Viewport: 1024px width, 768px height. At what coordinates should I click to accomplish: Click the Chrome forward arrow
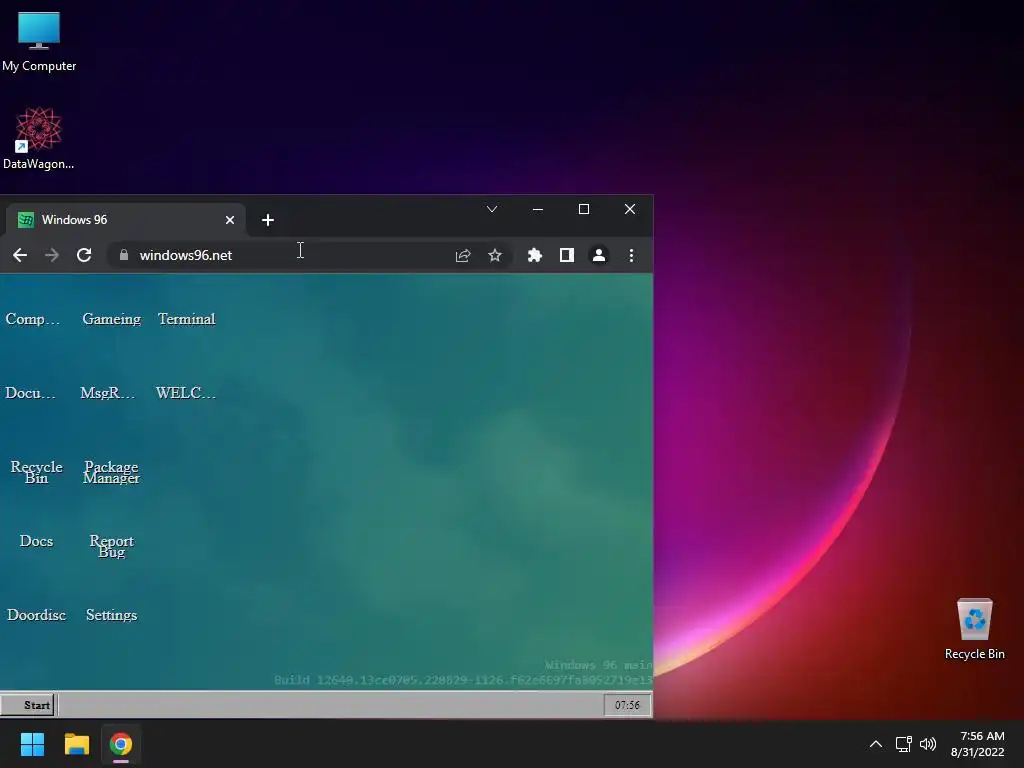coord(52,255)
